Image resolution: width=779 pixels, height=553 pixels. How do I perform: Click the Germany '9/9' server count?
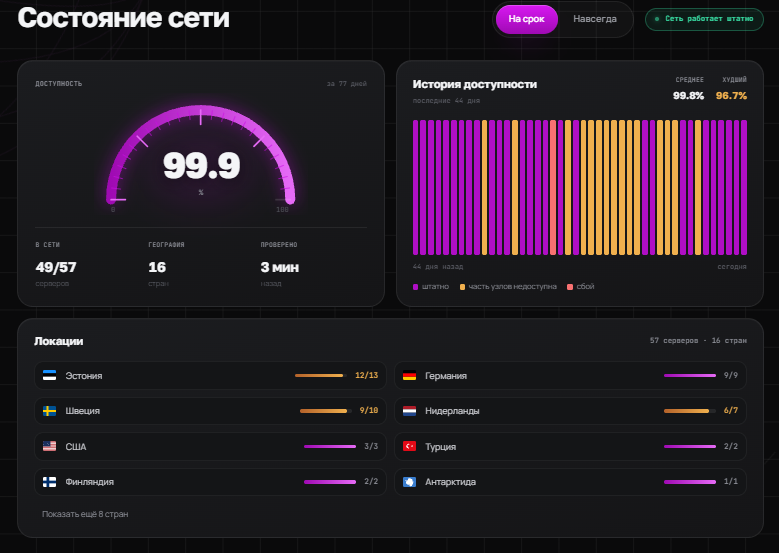point(730,375)
